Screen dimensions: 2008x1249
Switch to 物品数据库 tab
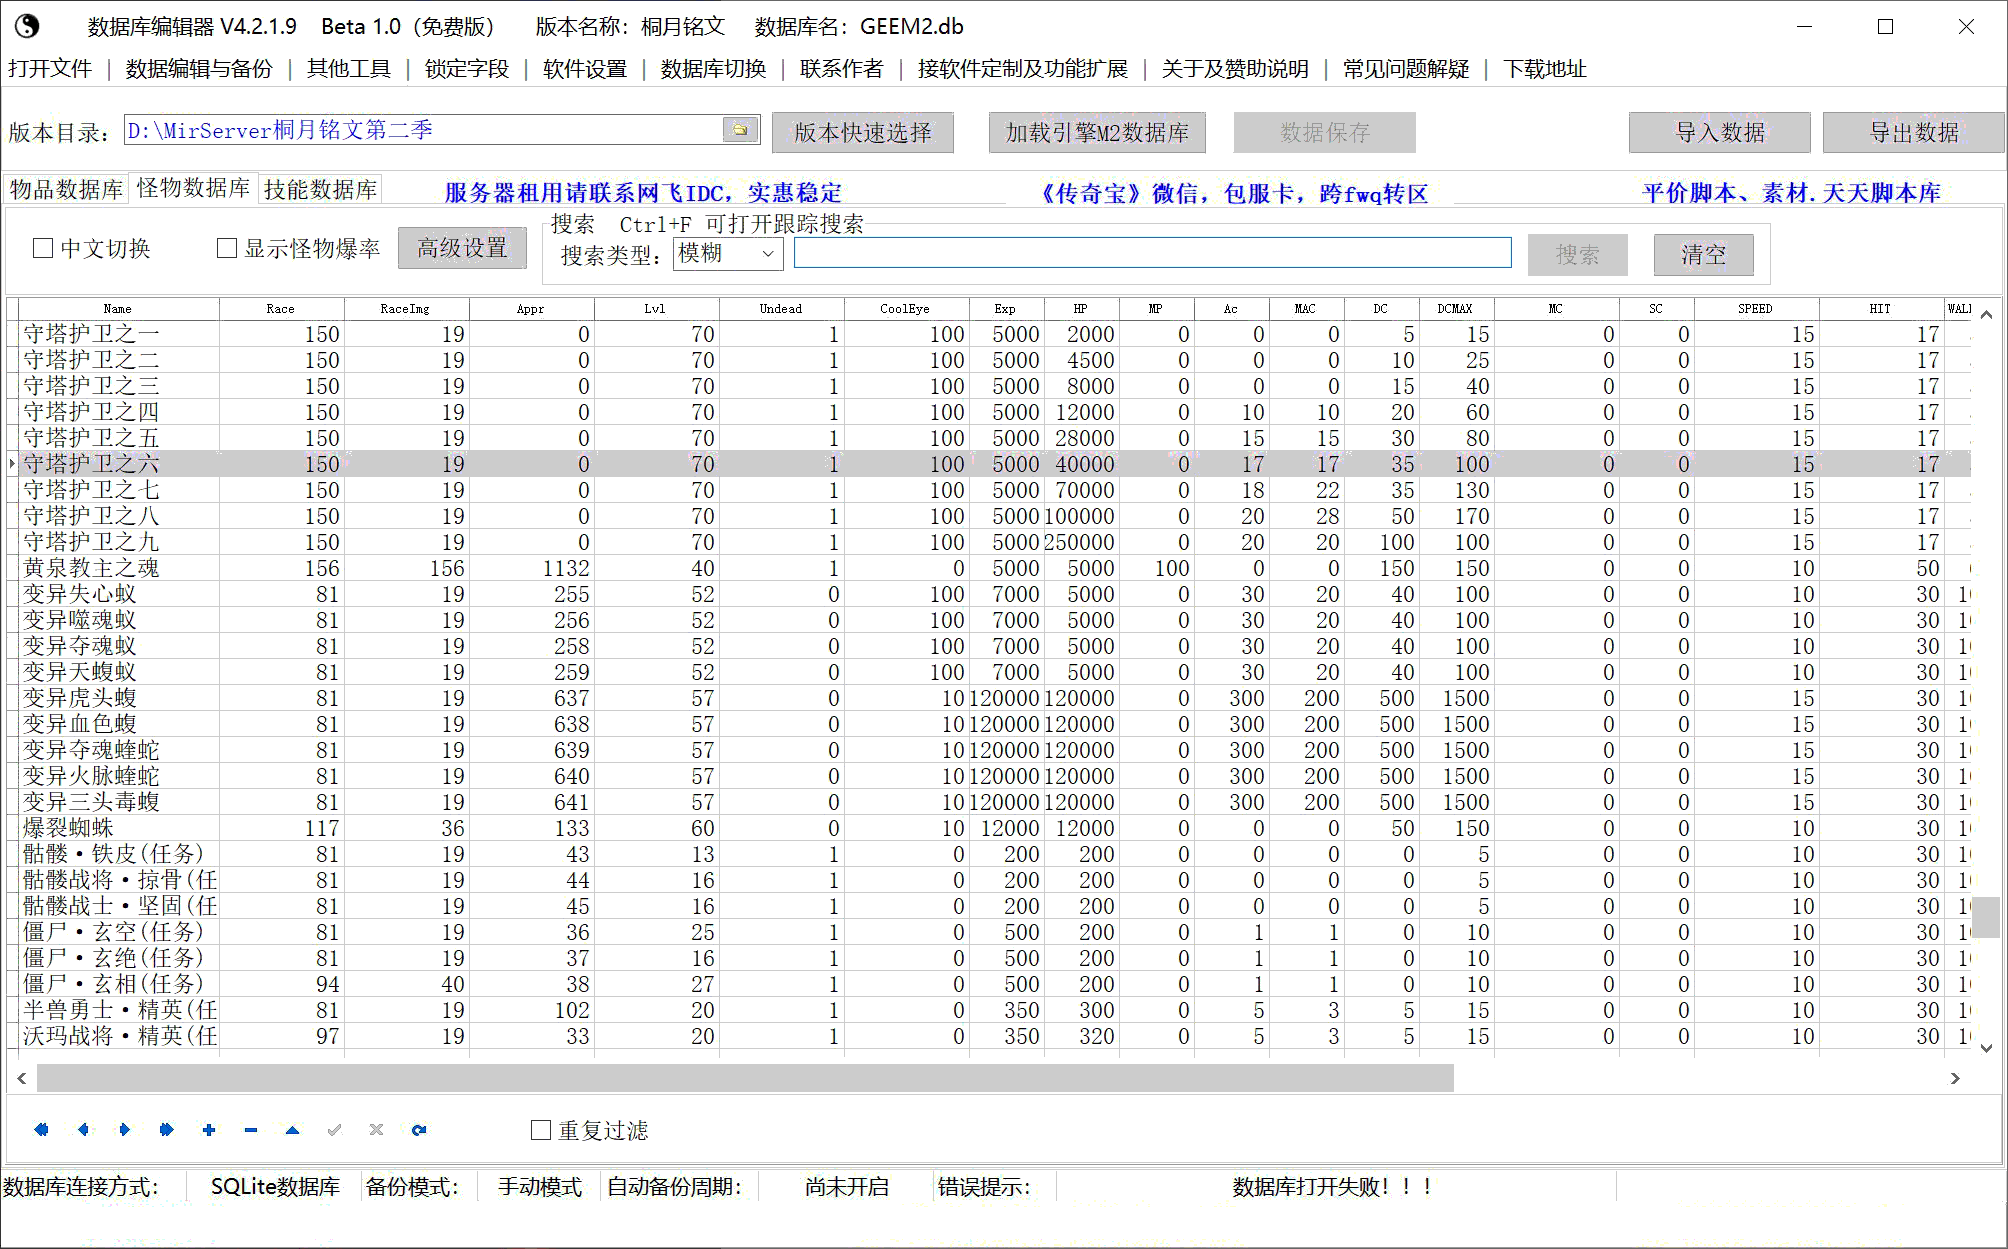tap(66, 190)
